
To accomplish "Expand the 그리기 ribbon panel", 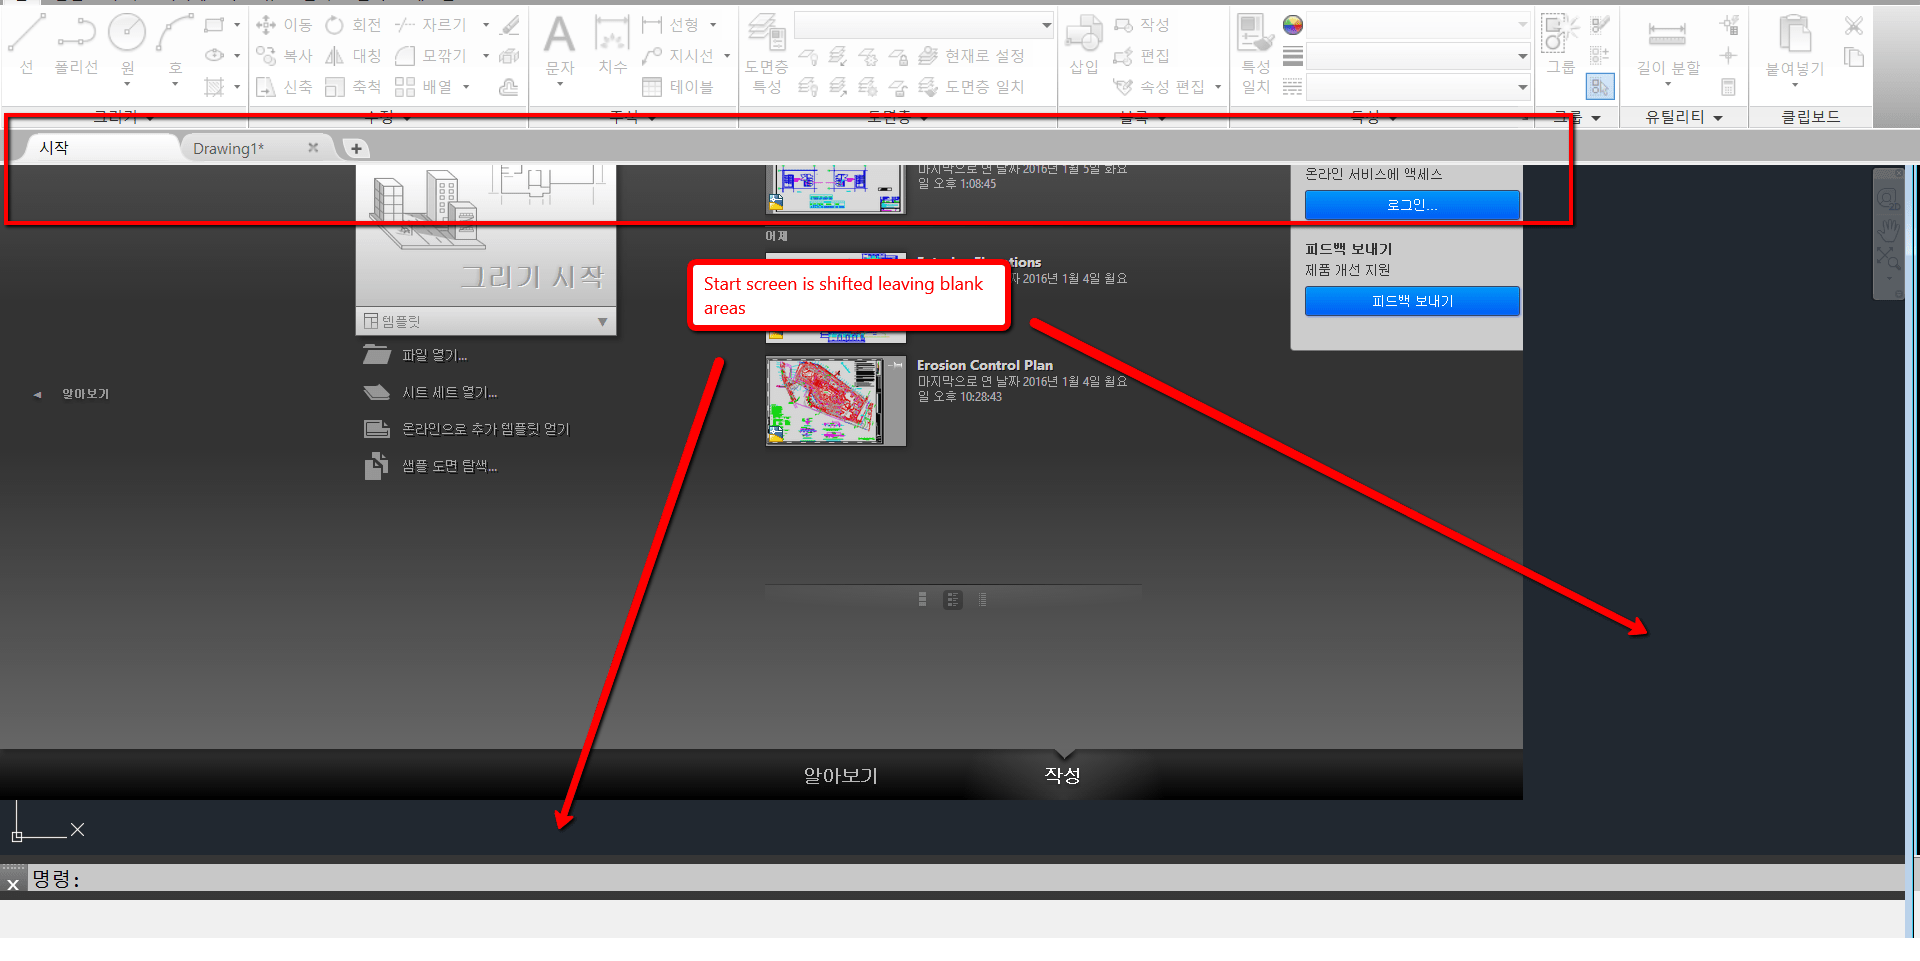I will tap(150, 116).
